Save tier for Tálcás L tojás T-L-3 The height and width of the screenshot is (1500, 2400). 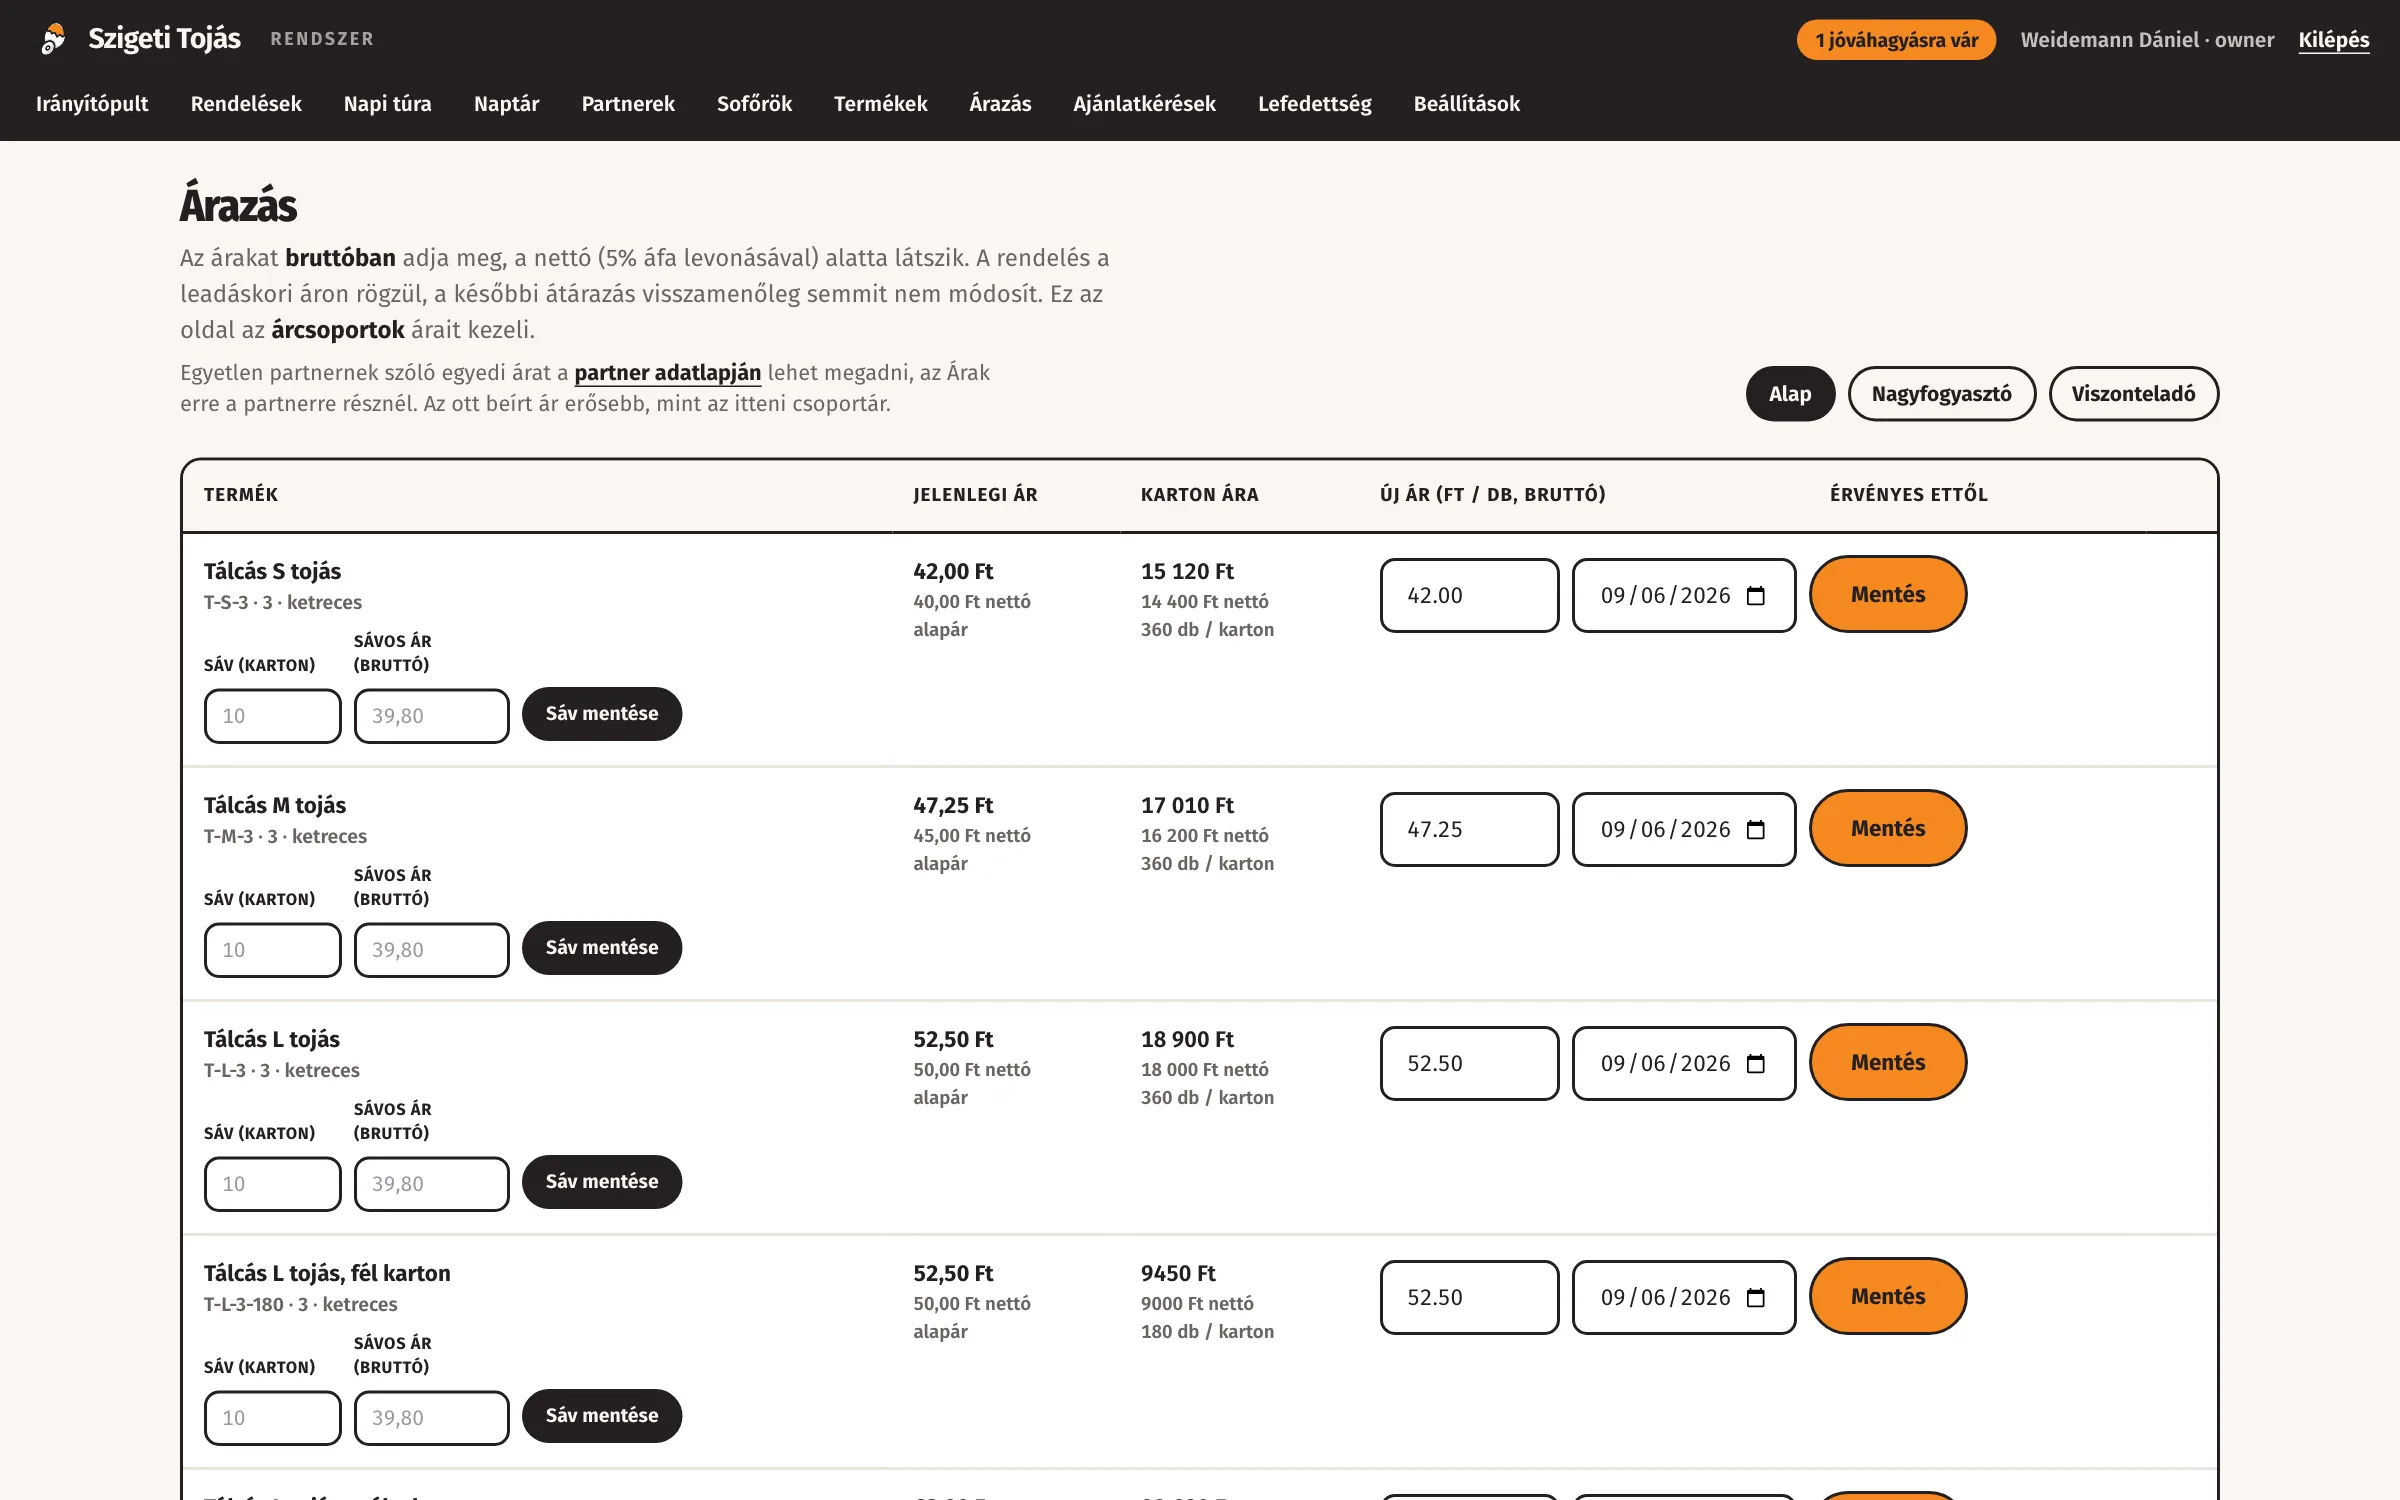point(602,1182)
